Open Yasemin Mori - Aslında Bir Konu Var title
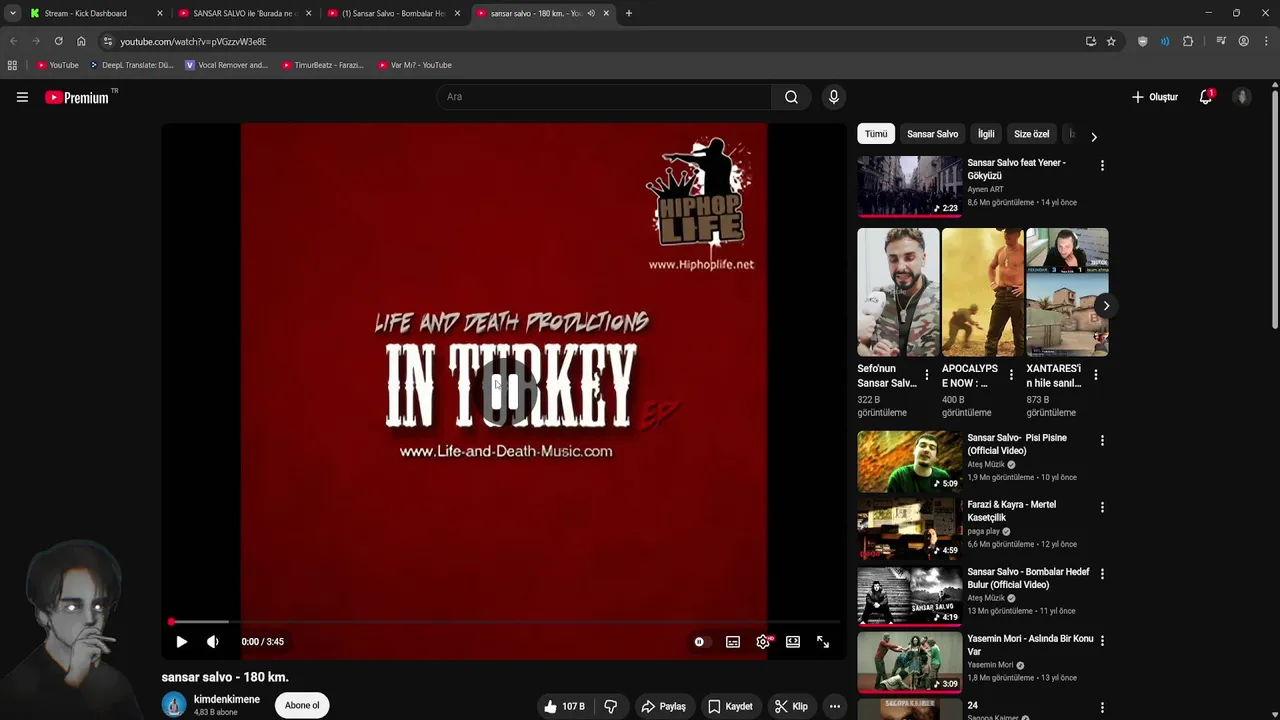Image resolution: width=1280 pixels, height=720 pixels. tap(1030, 645)
